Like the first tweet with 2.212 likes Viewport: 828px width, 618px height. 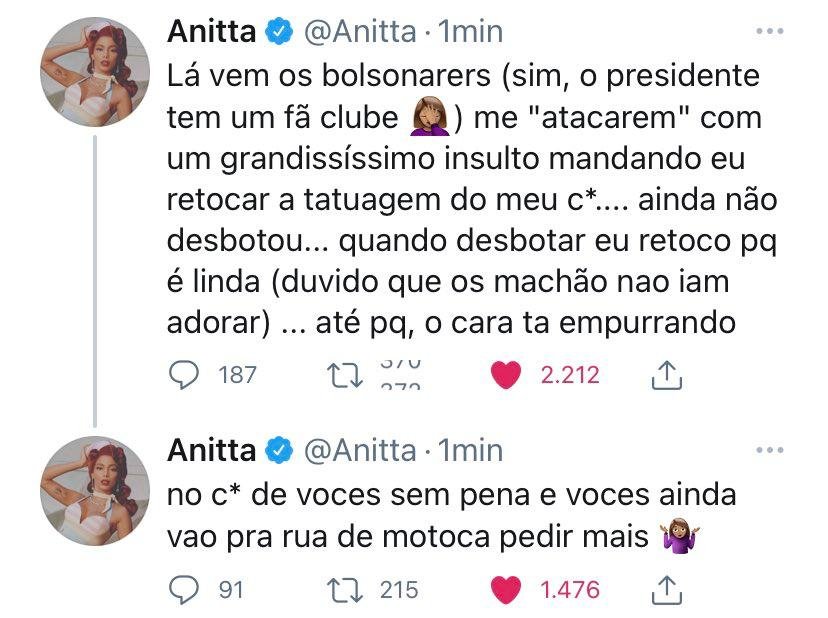(508, 374)
